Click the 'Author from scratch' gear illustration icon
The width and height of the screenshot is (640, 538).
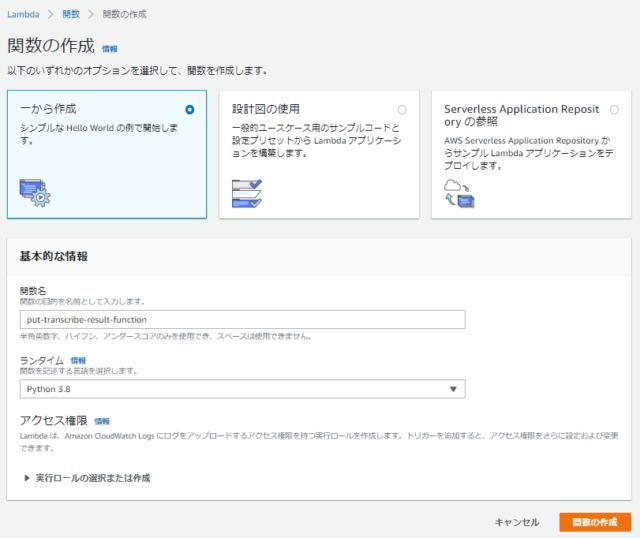pyautogui.click(x=35, y=193)
